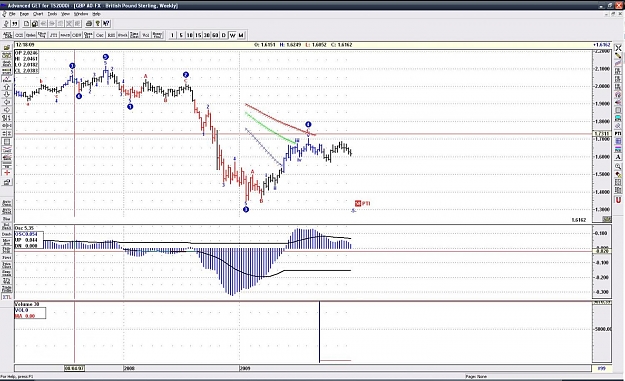This screenshot has height=381, width=625.
Task: Open the Chart menu
Action: pos(38,14)
